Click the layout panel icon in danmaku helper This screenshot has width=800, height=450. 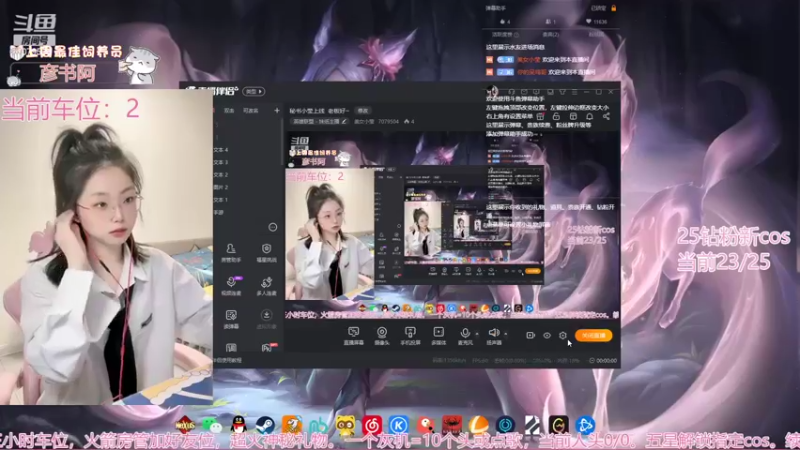(x=573, y=116)
